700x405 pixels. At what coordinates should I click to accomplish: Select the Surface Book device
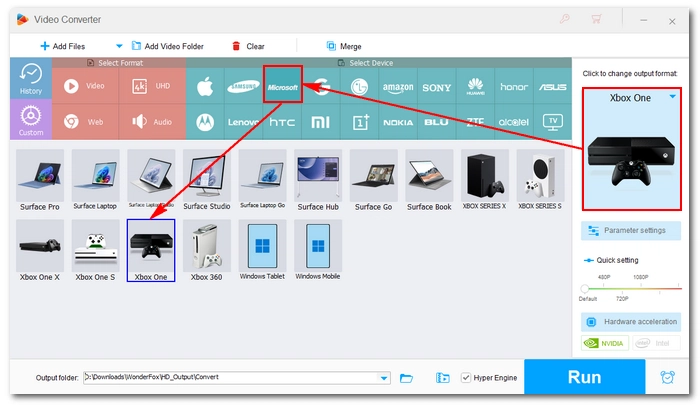point(429,180)
